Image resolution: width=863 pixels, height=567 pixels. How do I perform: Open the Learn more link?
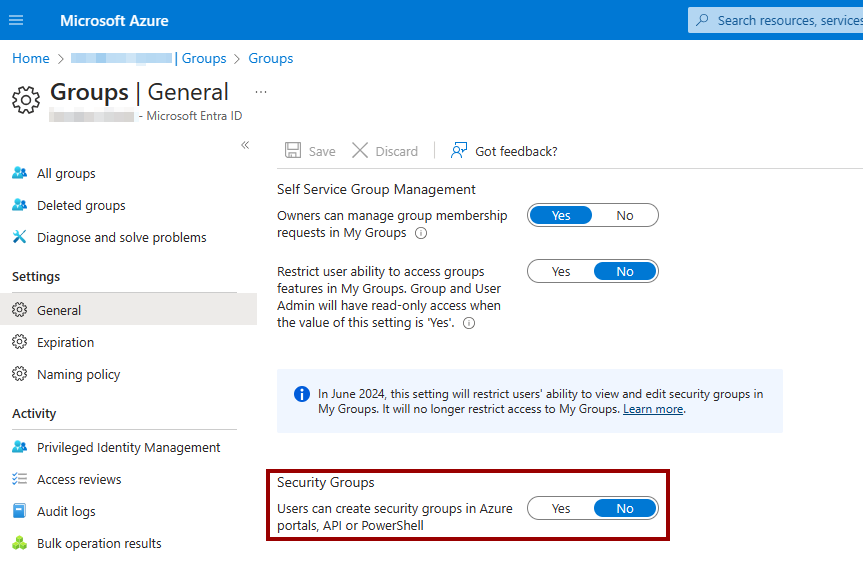tap(653, 409)
